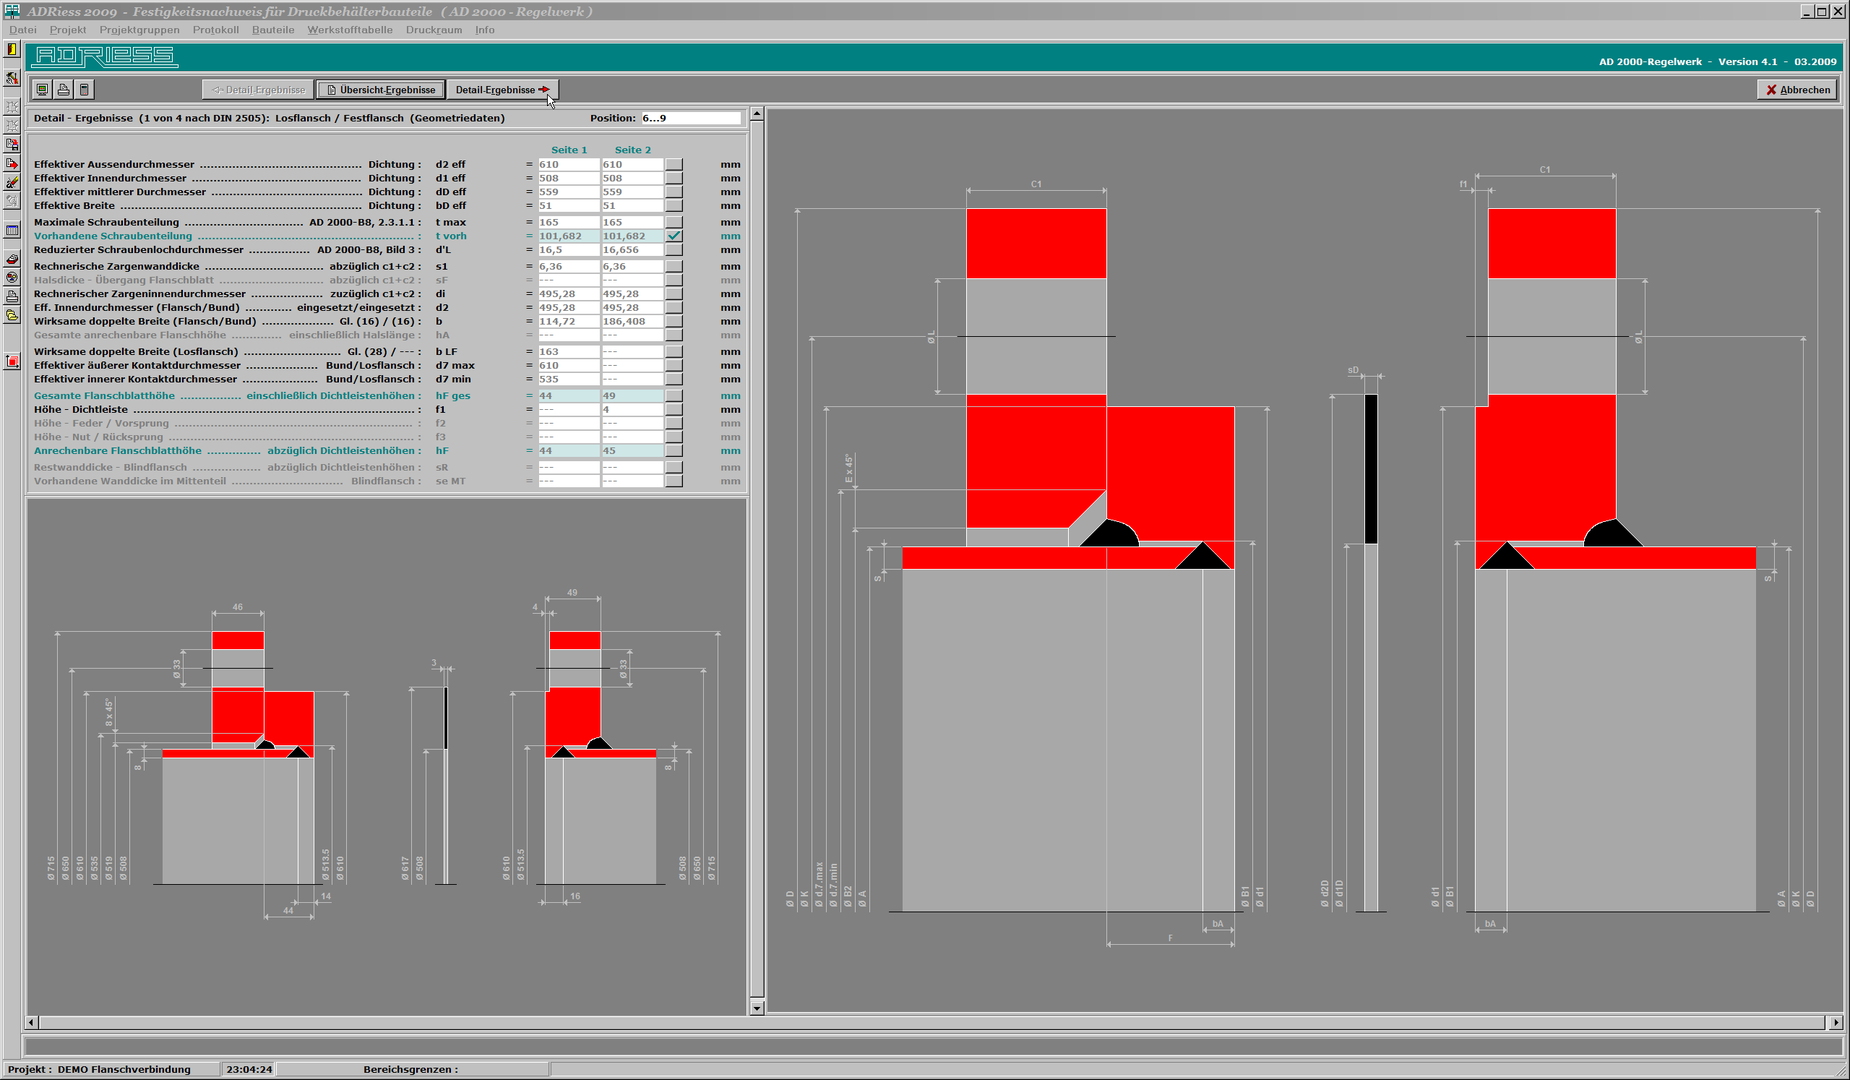Click the red square icon in sidebar

(x=12, y=362)
